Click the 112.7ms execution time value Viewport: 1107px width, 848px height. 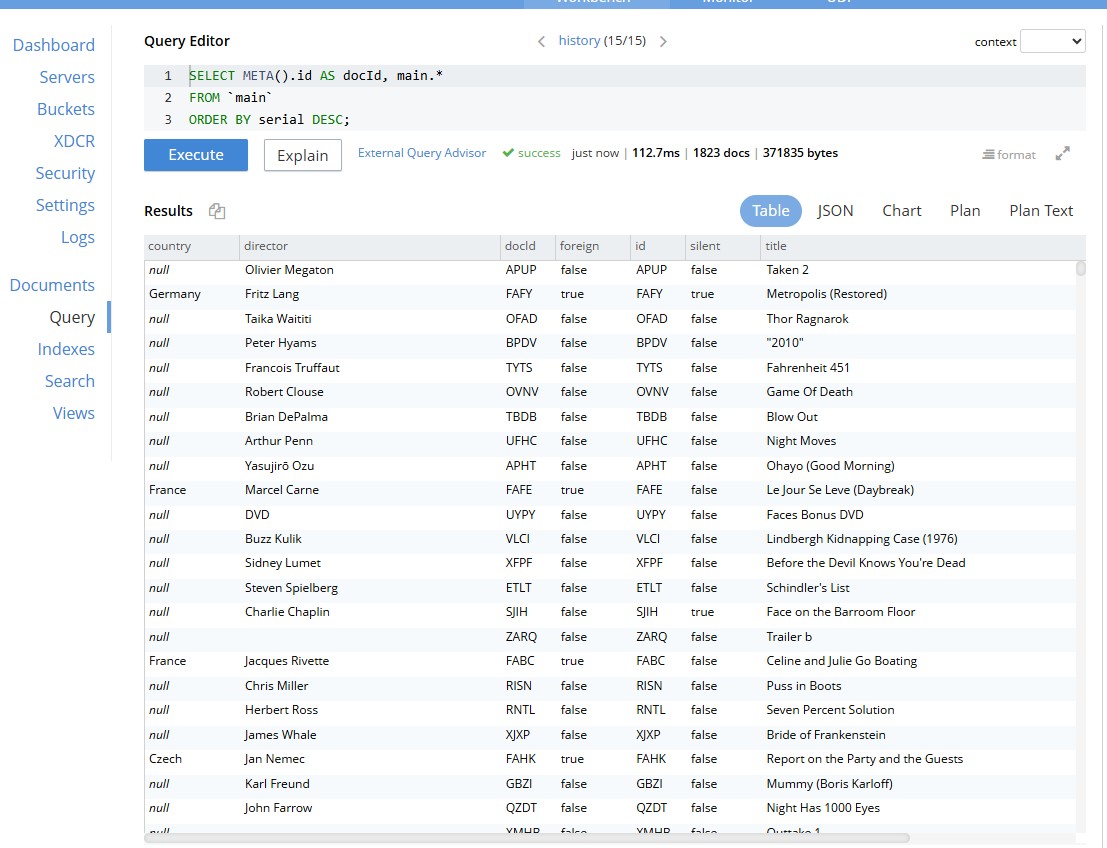tap(655, 153)
